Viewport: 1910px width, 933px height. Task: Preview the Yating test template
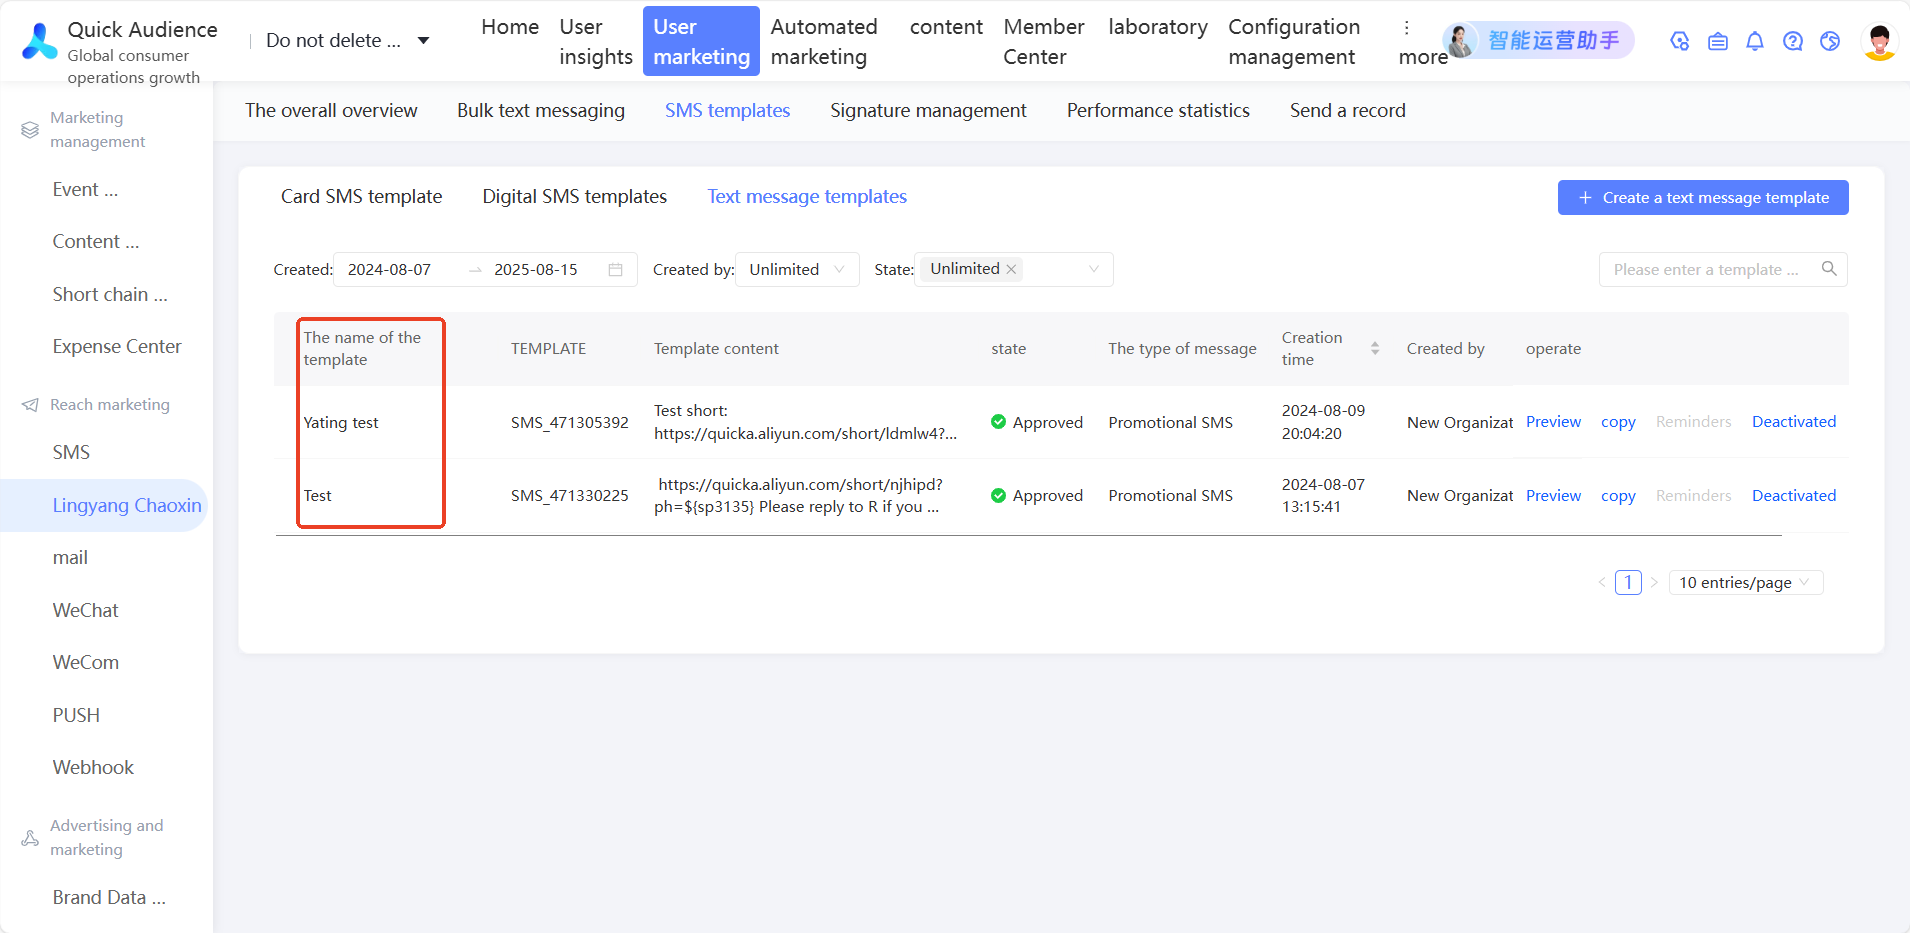pos(1553,422)
